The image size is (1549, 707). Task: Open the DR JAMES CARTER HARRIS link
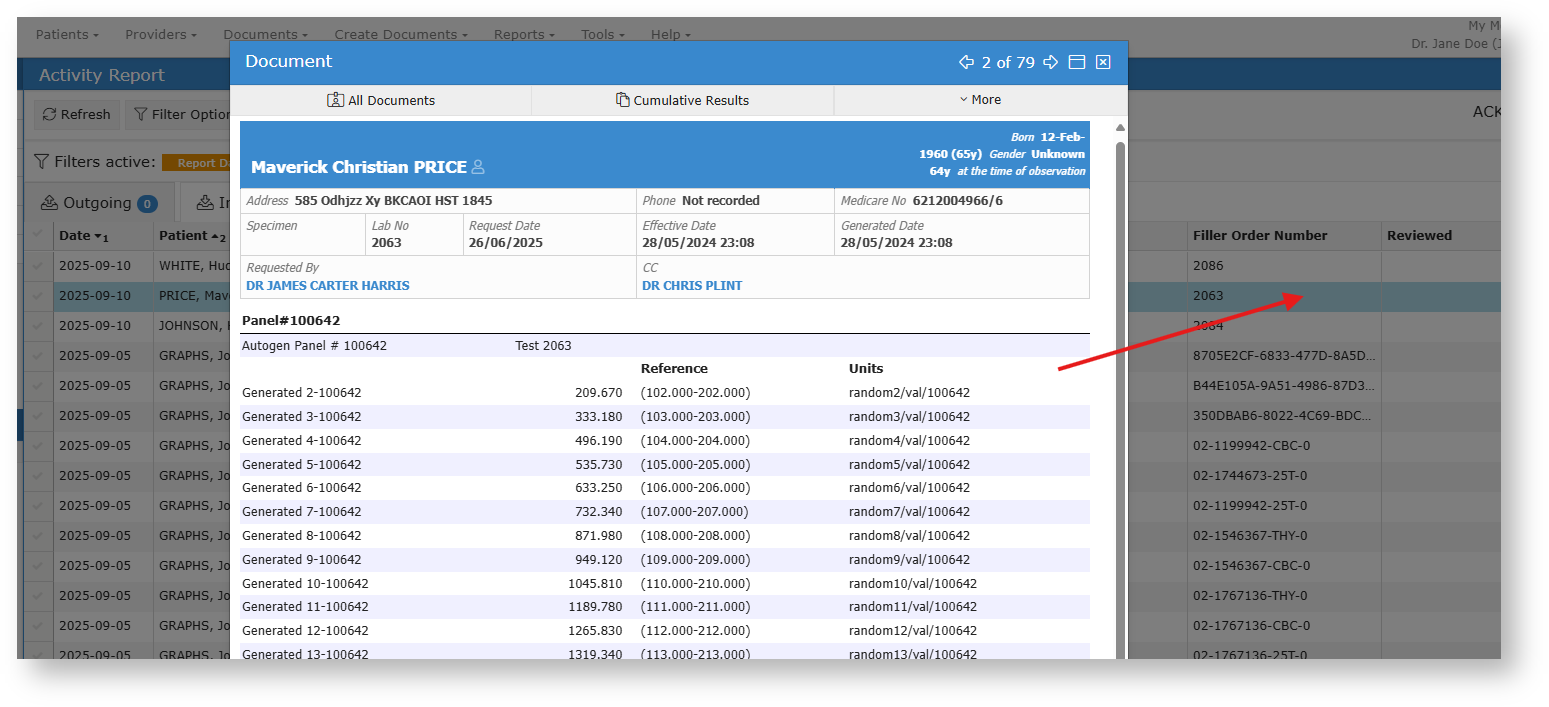point(328,286)
